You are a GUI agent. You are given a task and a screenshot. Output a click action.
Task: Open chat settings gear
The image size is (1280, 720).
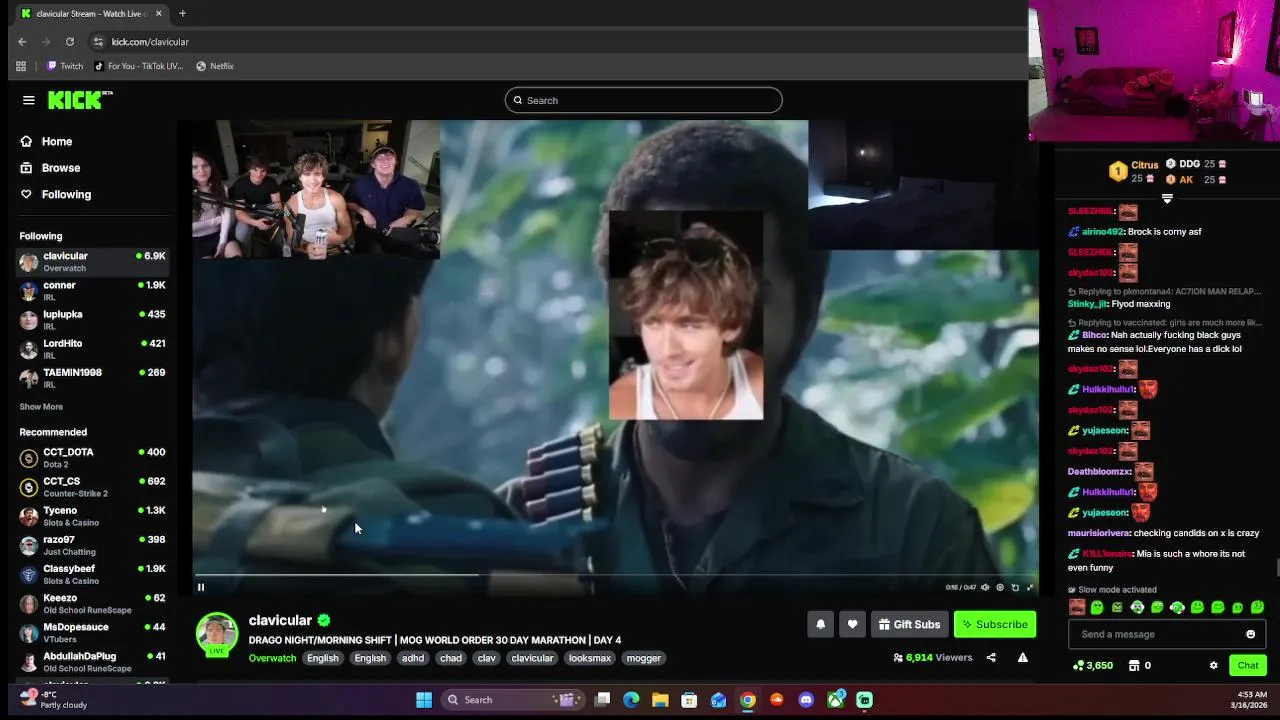click(x=1213, y=665)
